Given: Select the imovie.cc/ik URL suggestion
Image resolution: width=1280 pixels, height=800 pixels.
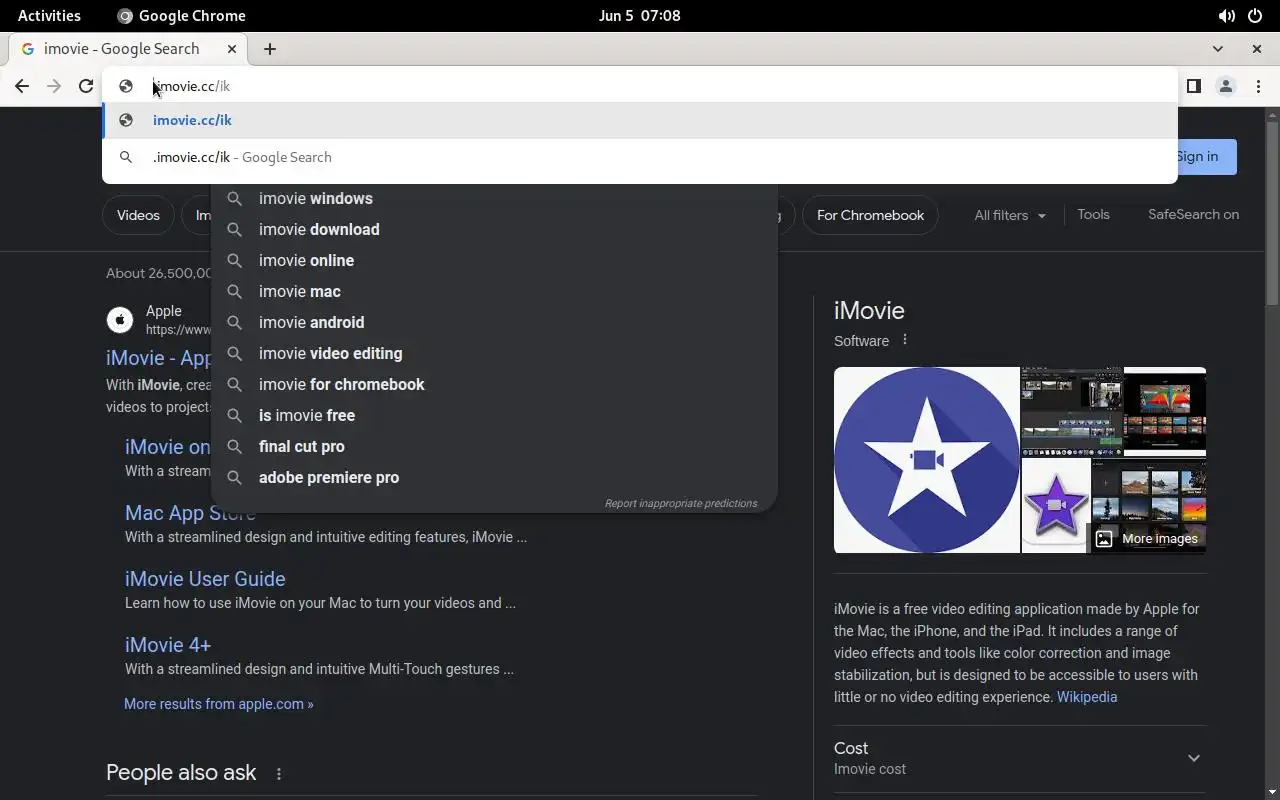Looking at the screenshot, I should pos(640,120).
